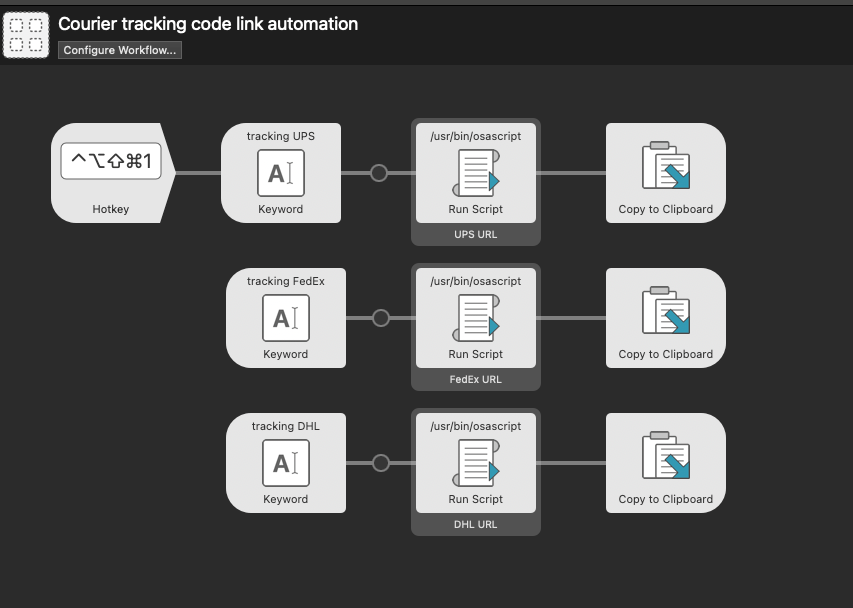Image resolution: width=853 pixels, height=608 pixels.
Task: Click the workflow title 'Courier tracking code link automation'
Action: pyautogui.click(x=208, y=24)
